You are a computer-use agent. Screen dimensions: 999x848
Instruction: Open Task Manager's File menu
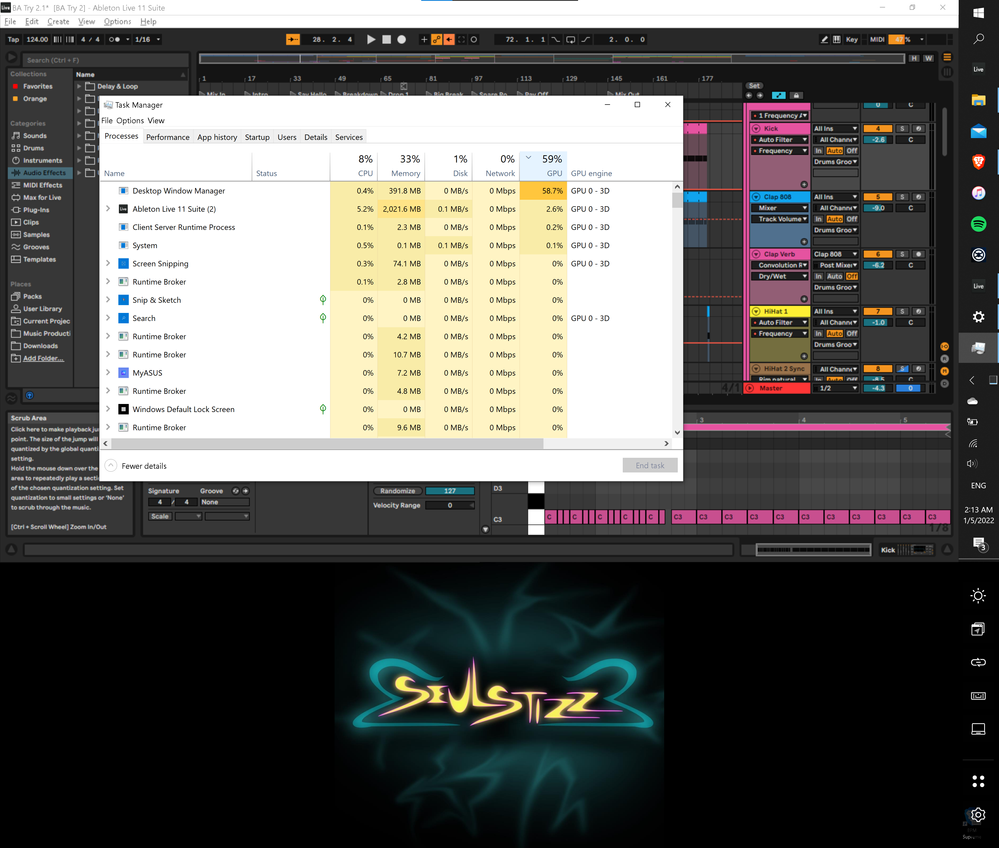(x=106, y=120)
